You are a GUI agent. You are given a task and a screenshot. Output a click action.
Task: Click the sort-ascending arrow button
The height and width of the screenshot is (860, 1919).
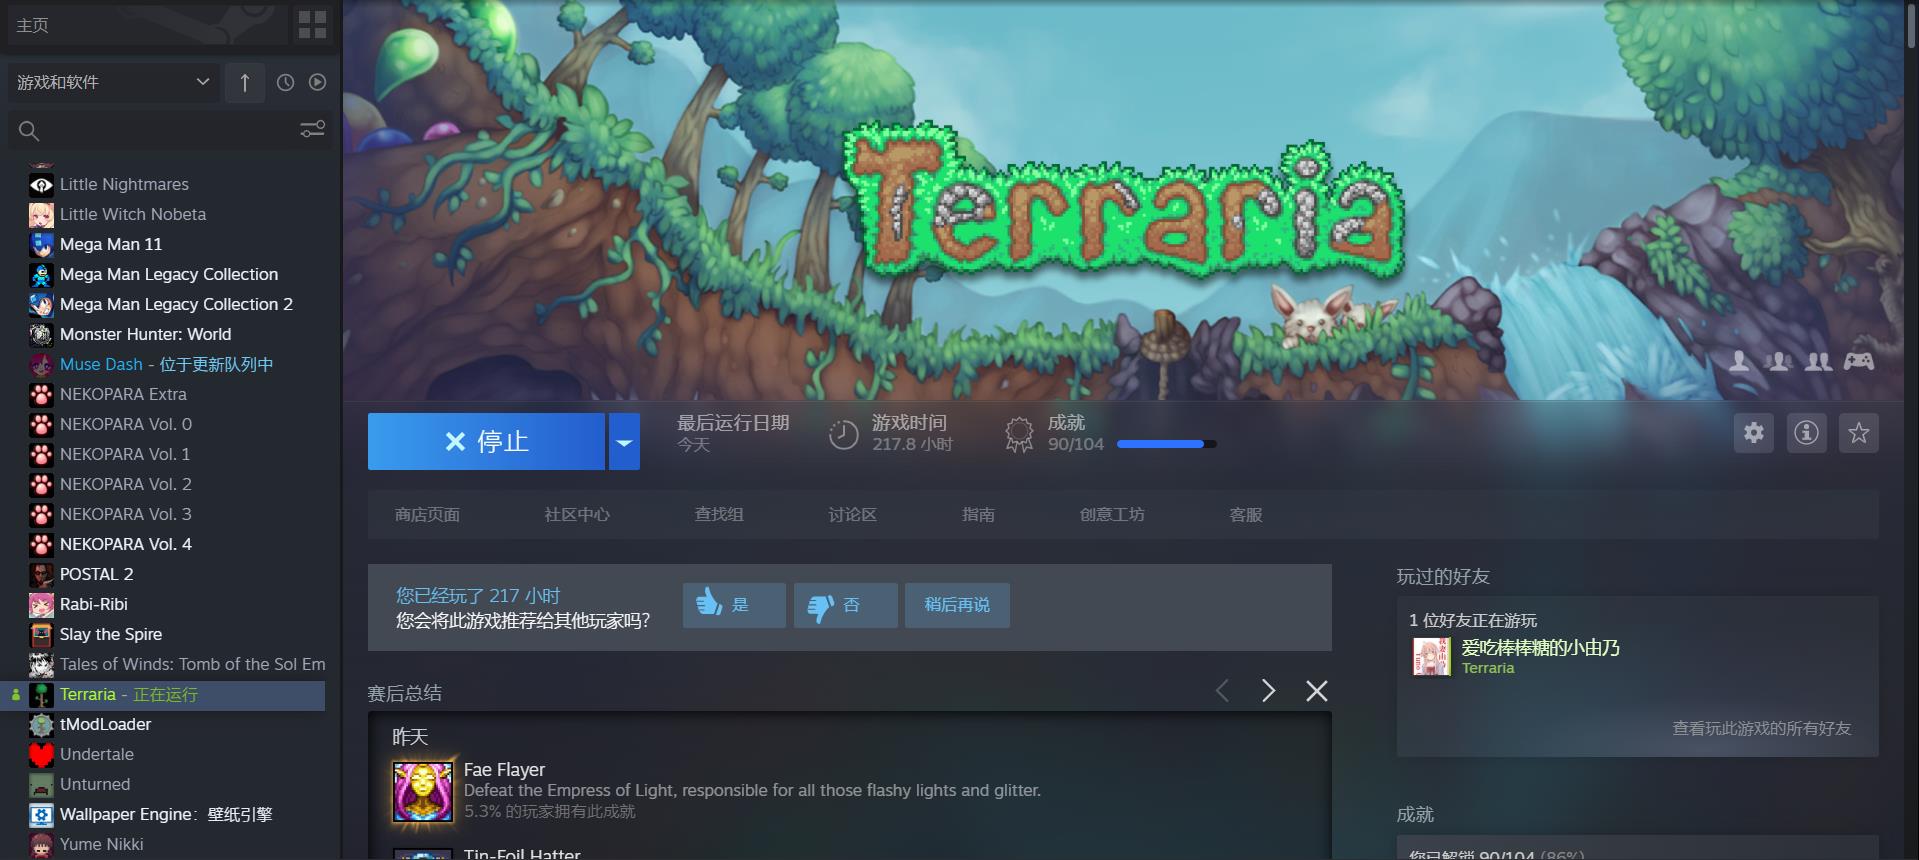pyautogui.click(x=245, y=82)
